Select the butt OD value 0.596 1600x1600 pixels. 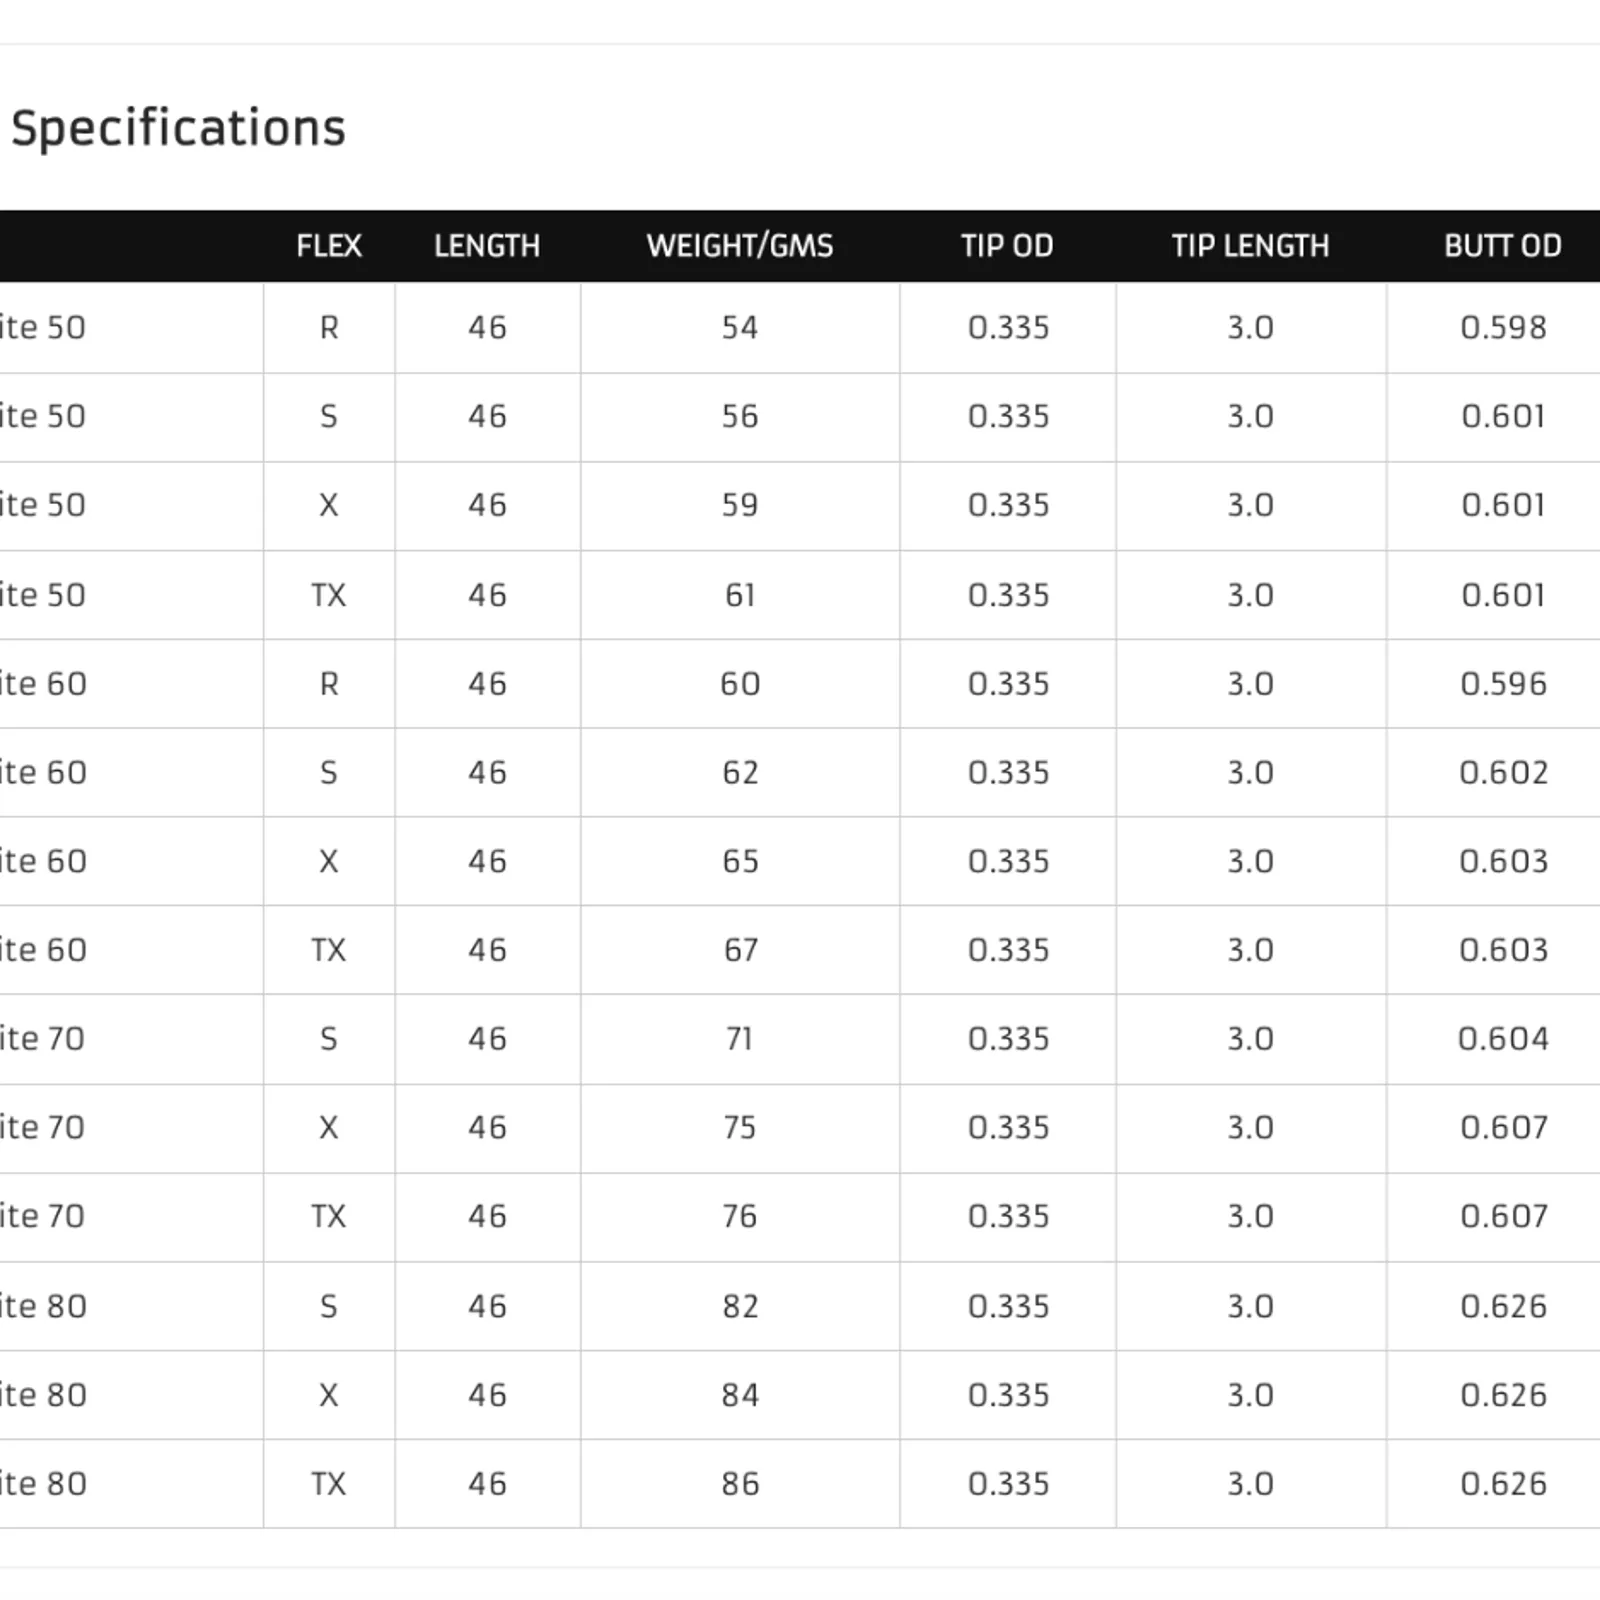1503,684
